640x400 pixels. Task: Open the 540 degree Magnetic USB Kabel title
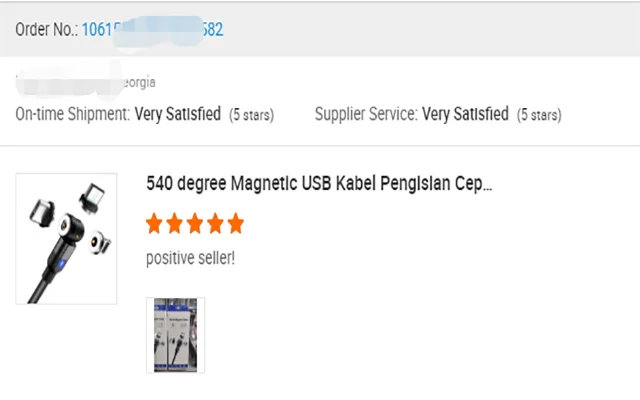coord(319,184)
